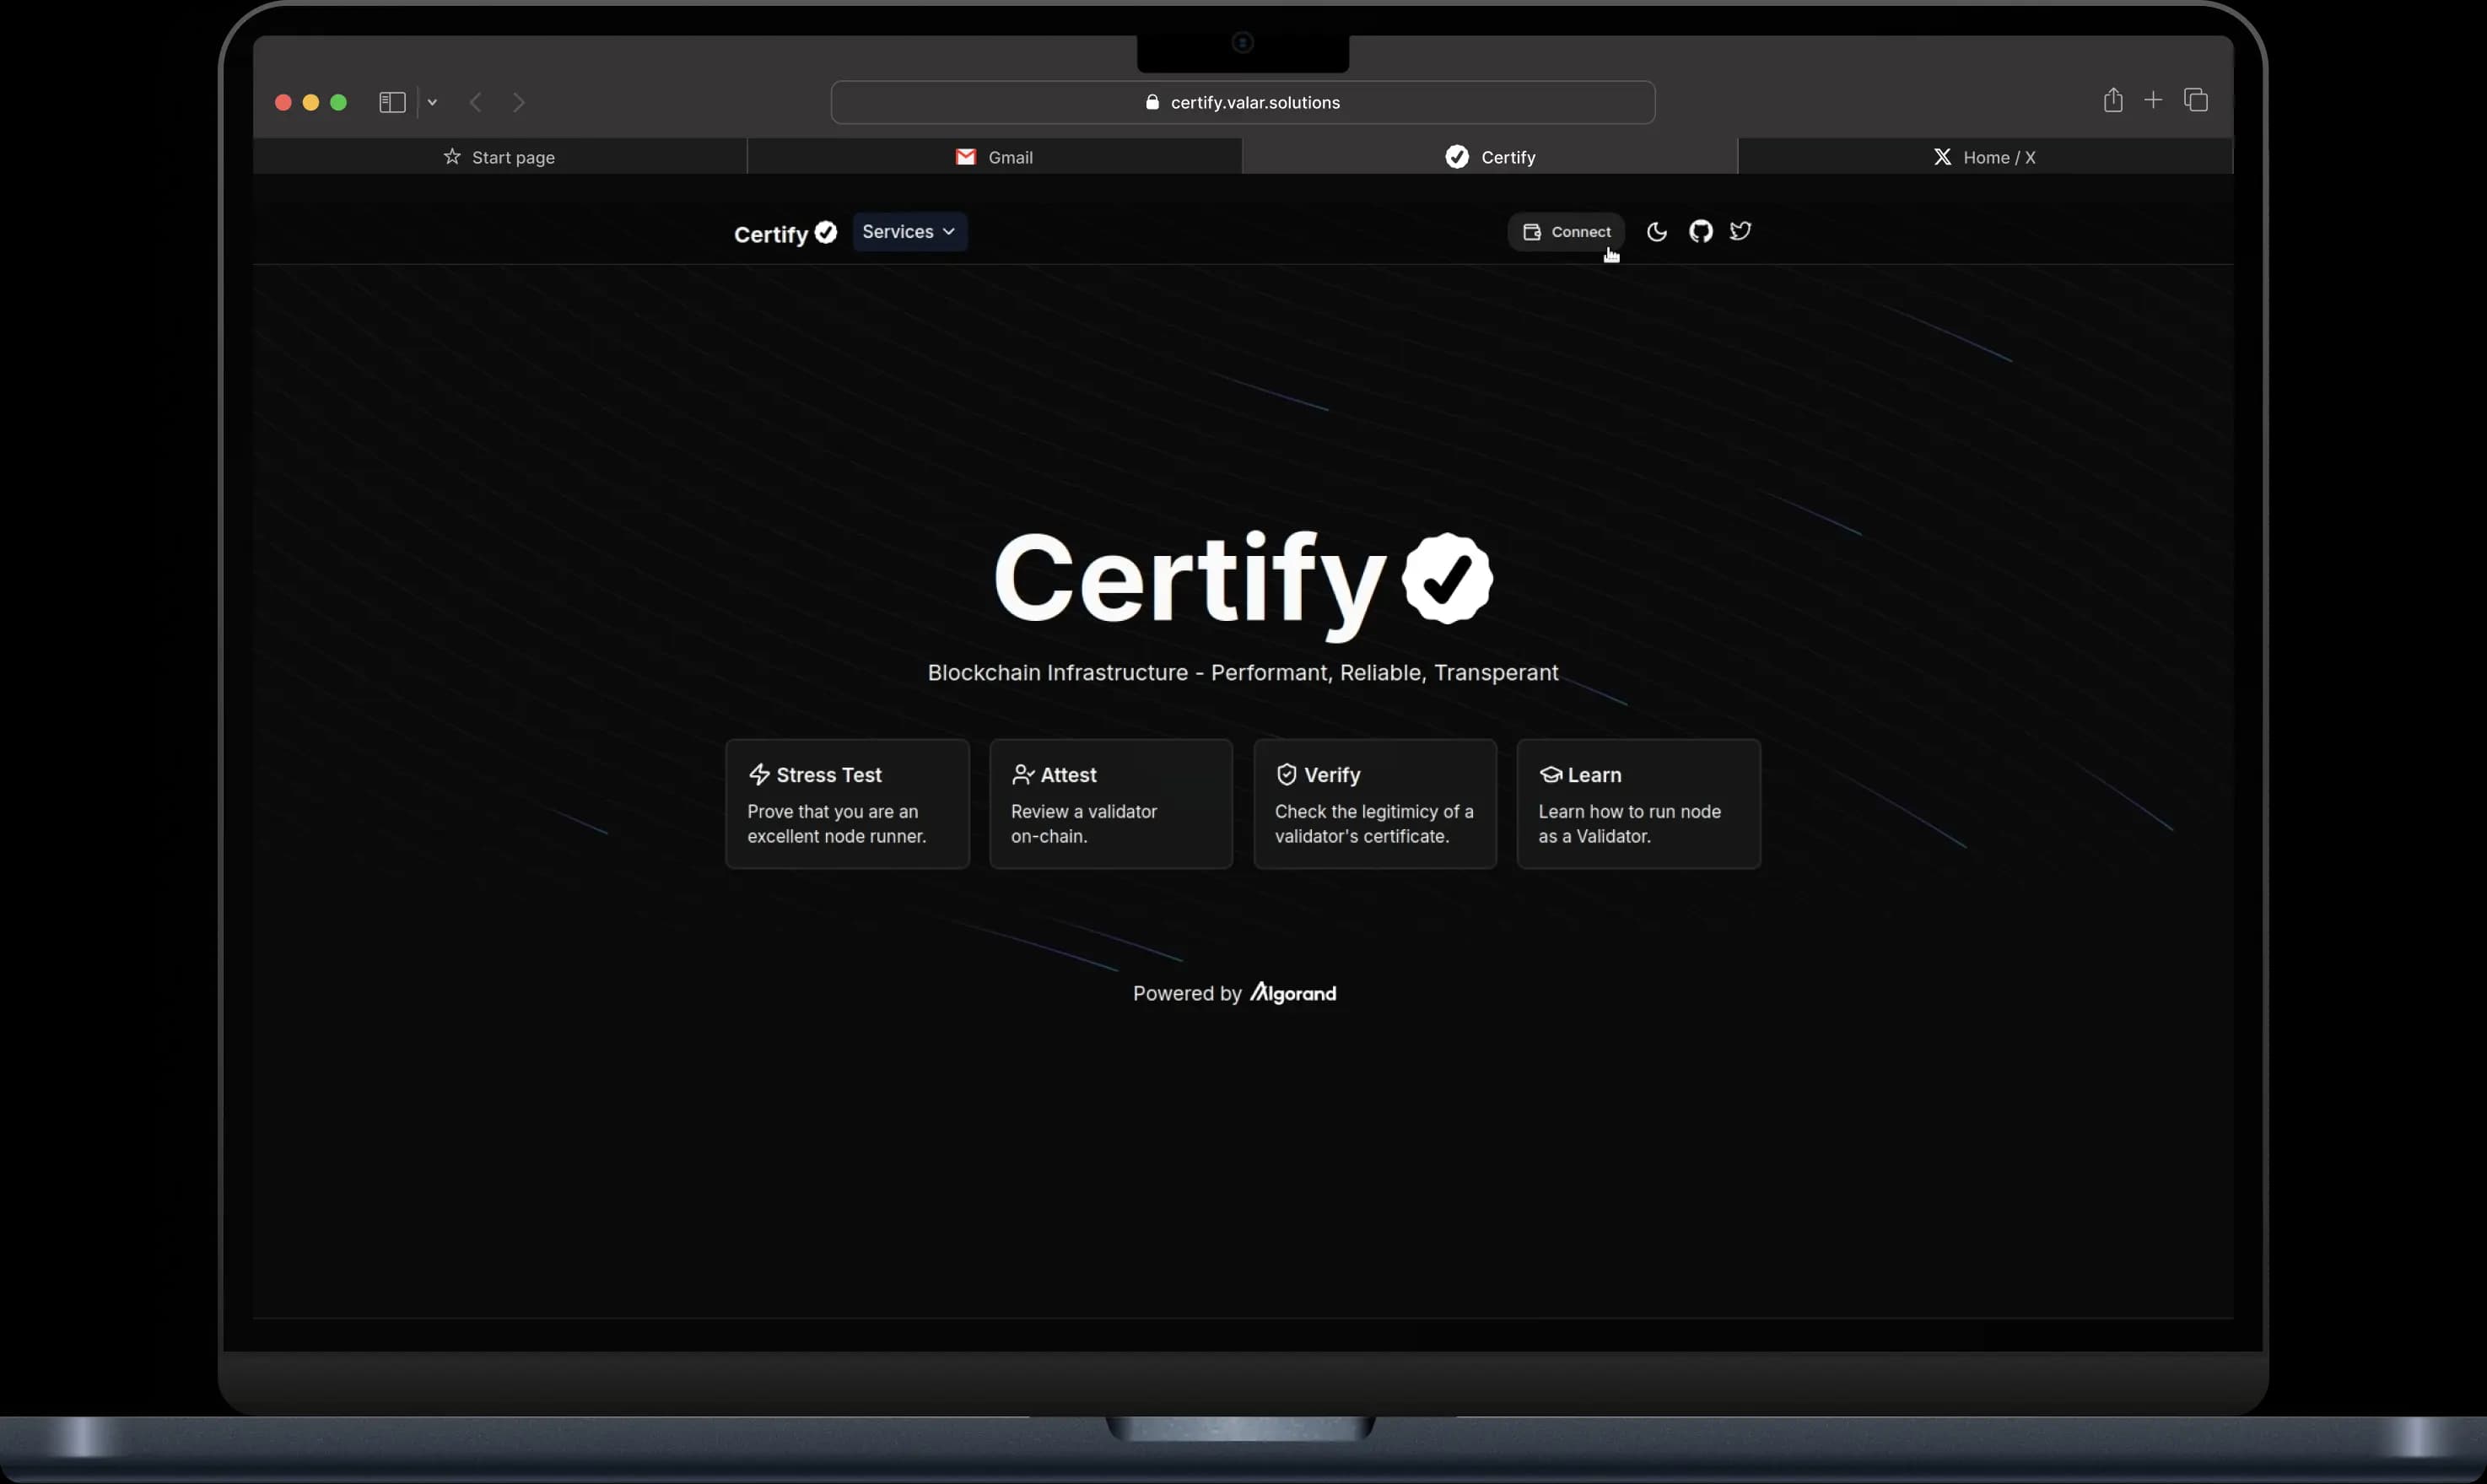Click the yellow minimize window button

pos(310,102)
